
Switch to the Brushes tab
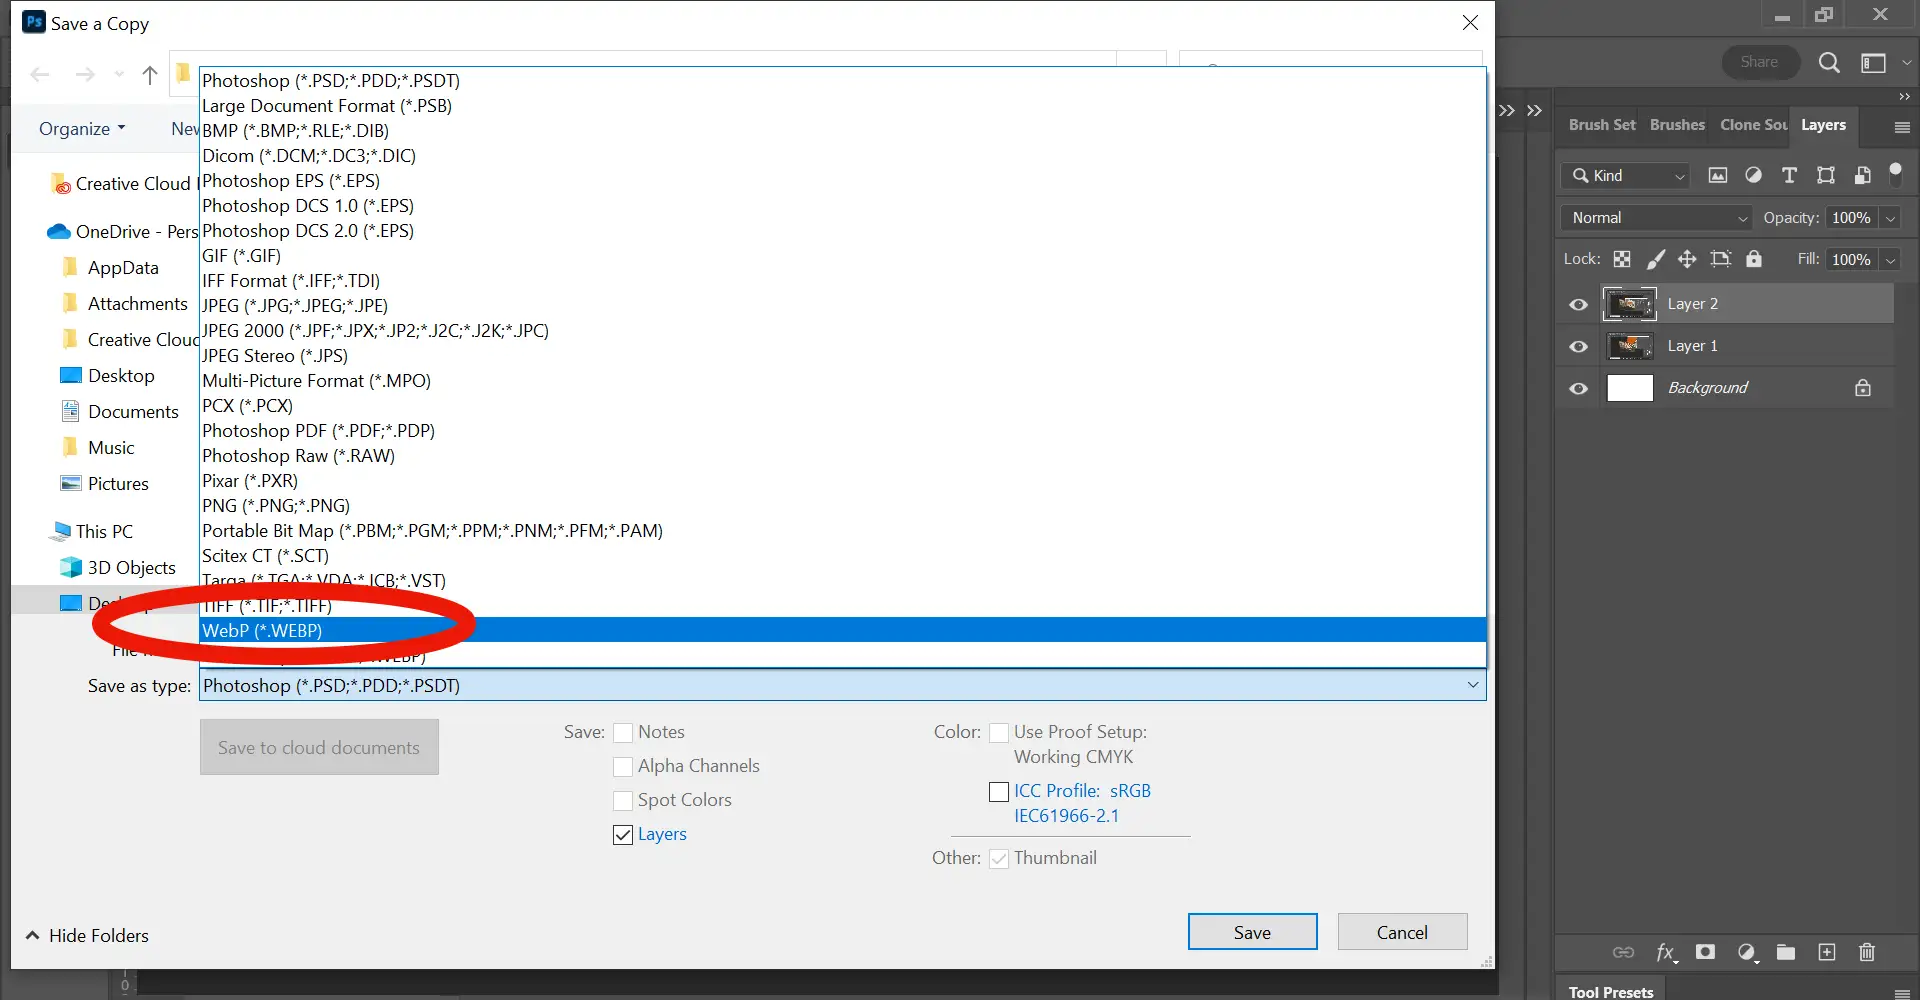[x=1677, y=125]
